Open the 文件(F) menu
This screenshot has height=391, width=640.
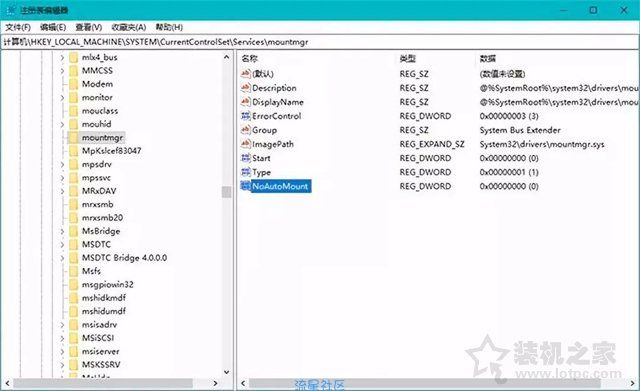(x=18, y=27)
